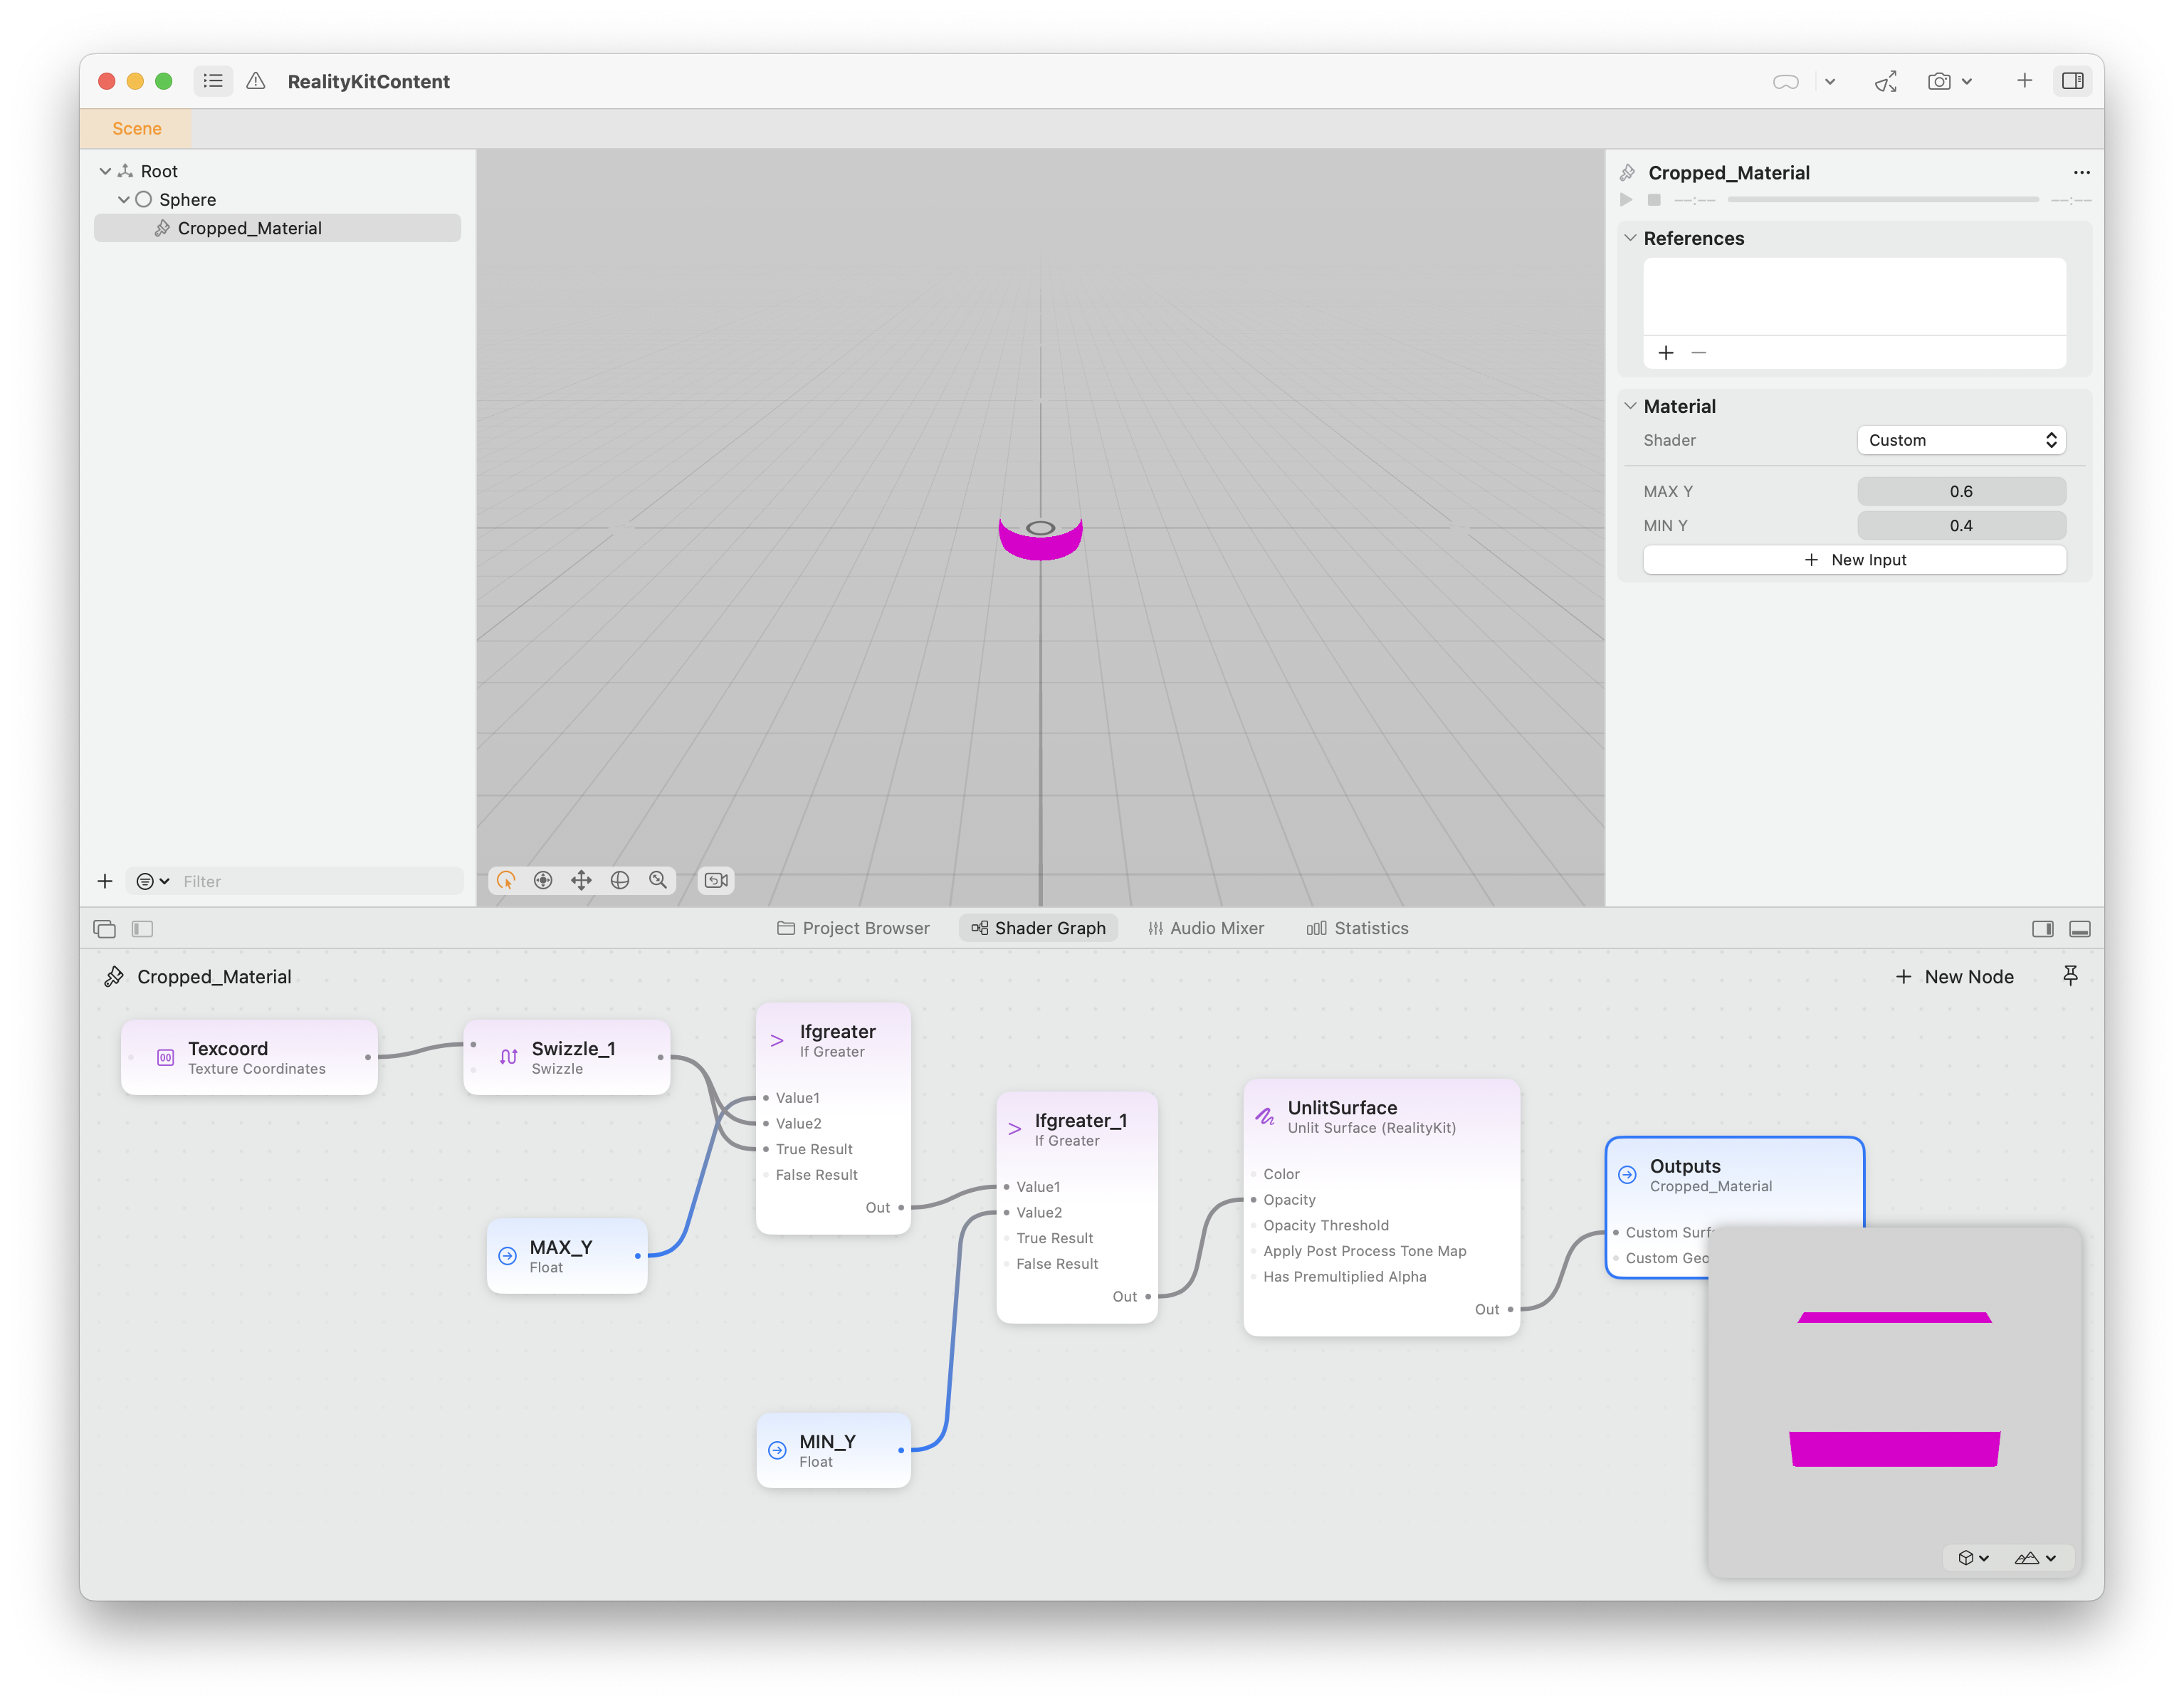The width and height of the screenshot is (2184, 1706).
Task: Select the Audio Mixer tab
Action: (1212, 928)
